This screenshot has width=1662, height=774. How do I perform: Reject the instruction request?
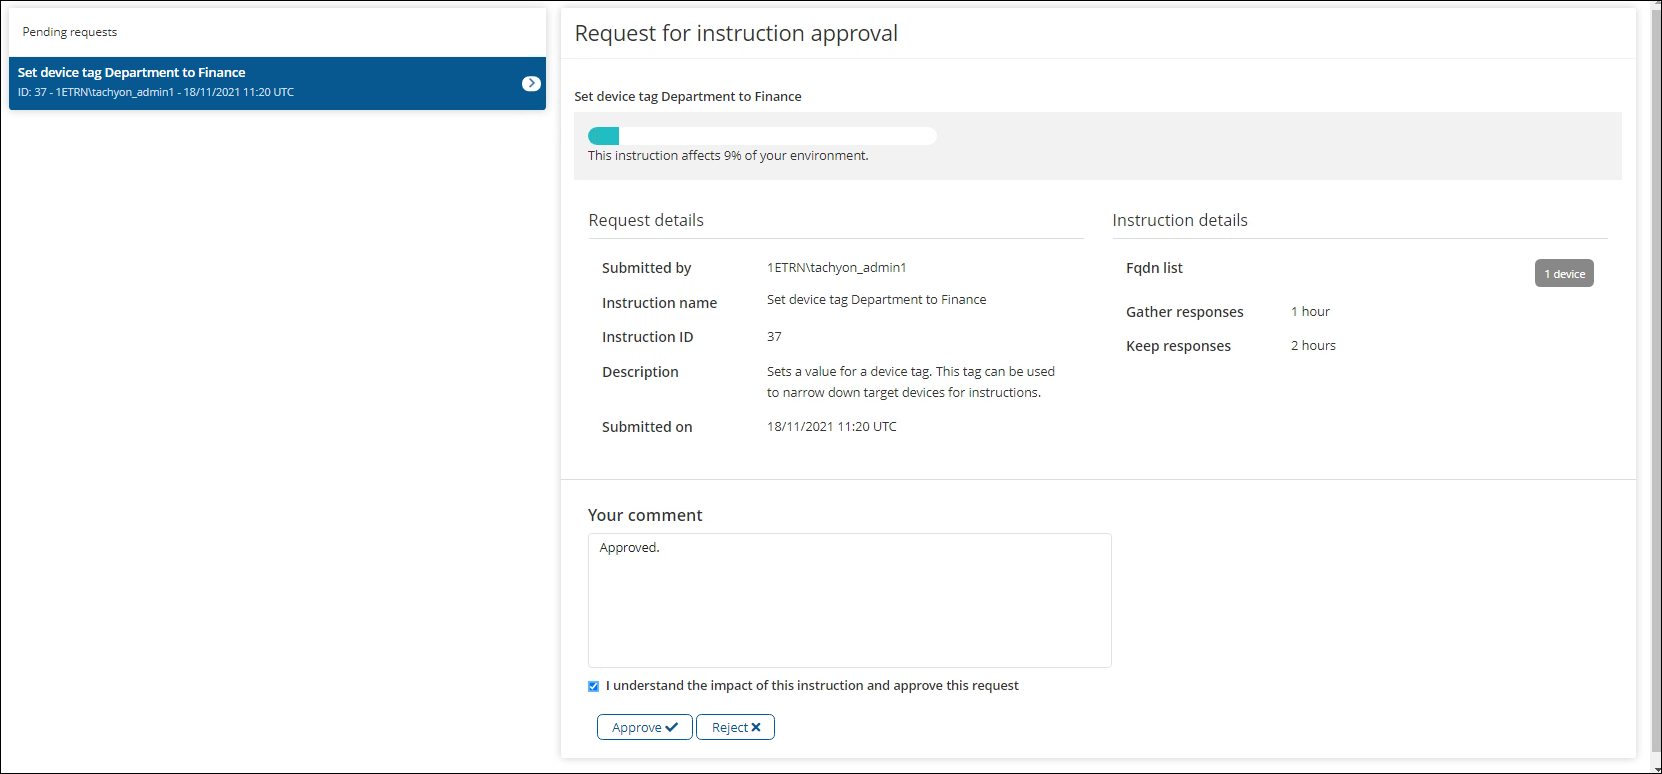735,727
